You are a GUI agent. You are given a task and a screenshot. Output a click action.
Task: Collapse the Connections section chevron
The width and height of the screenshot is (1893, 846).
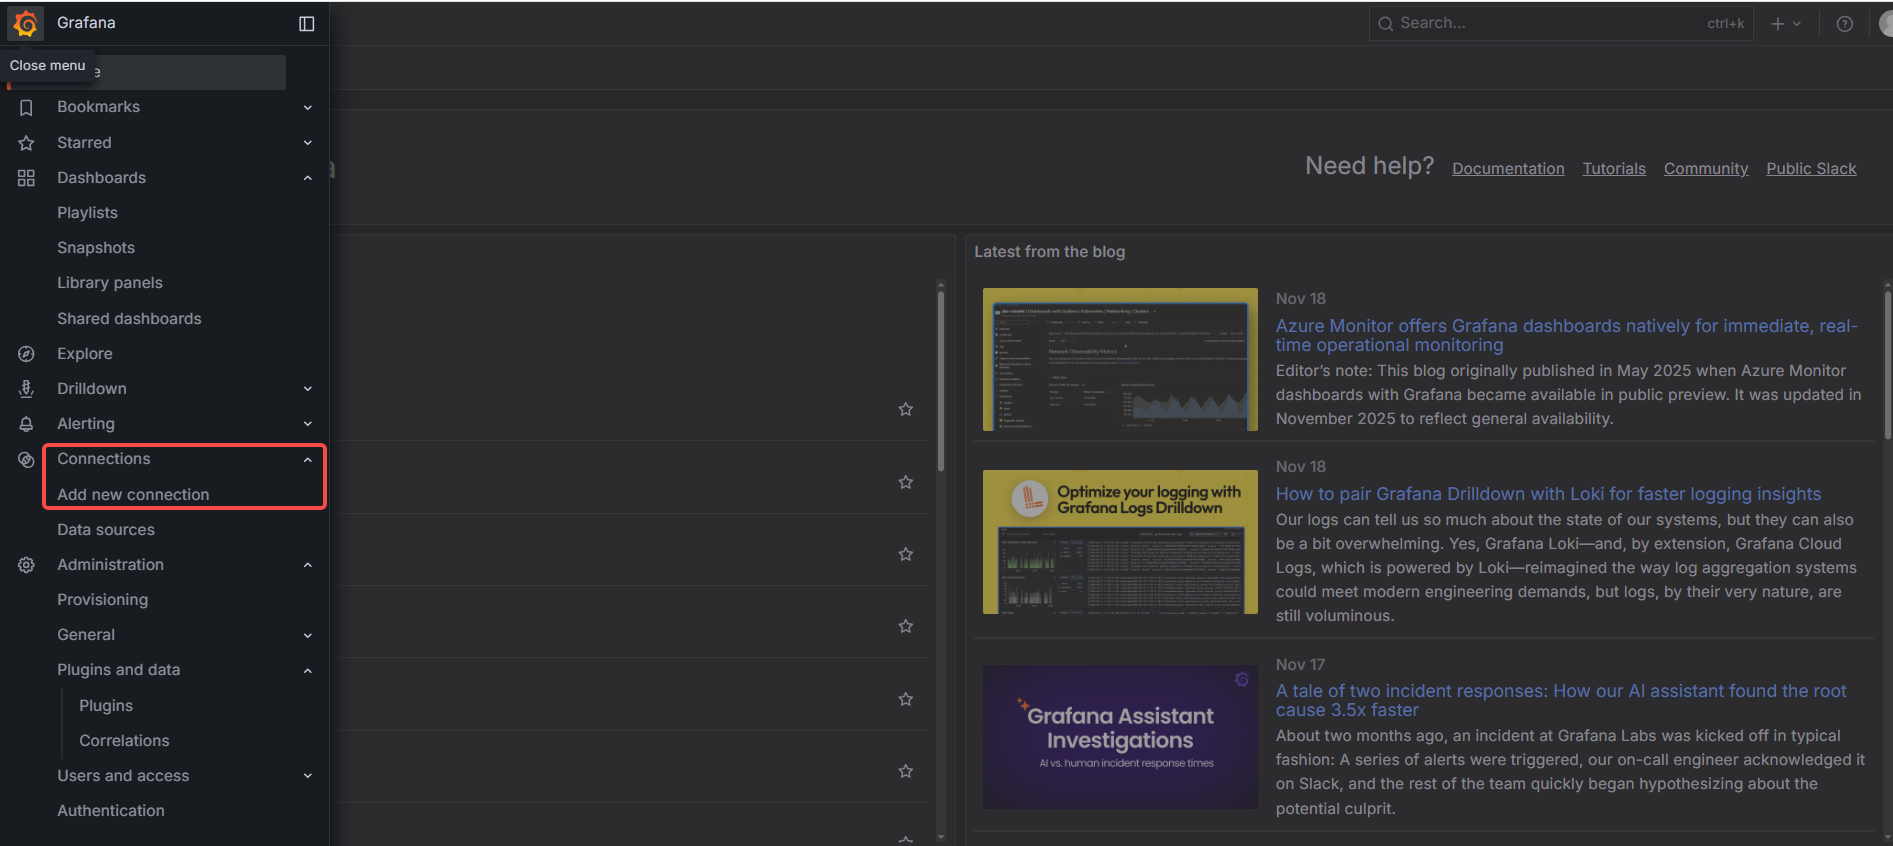308,459
